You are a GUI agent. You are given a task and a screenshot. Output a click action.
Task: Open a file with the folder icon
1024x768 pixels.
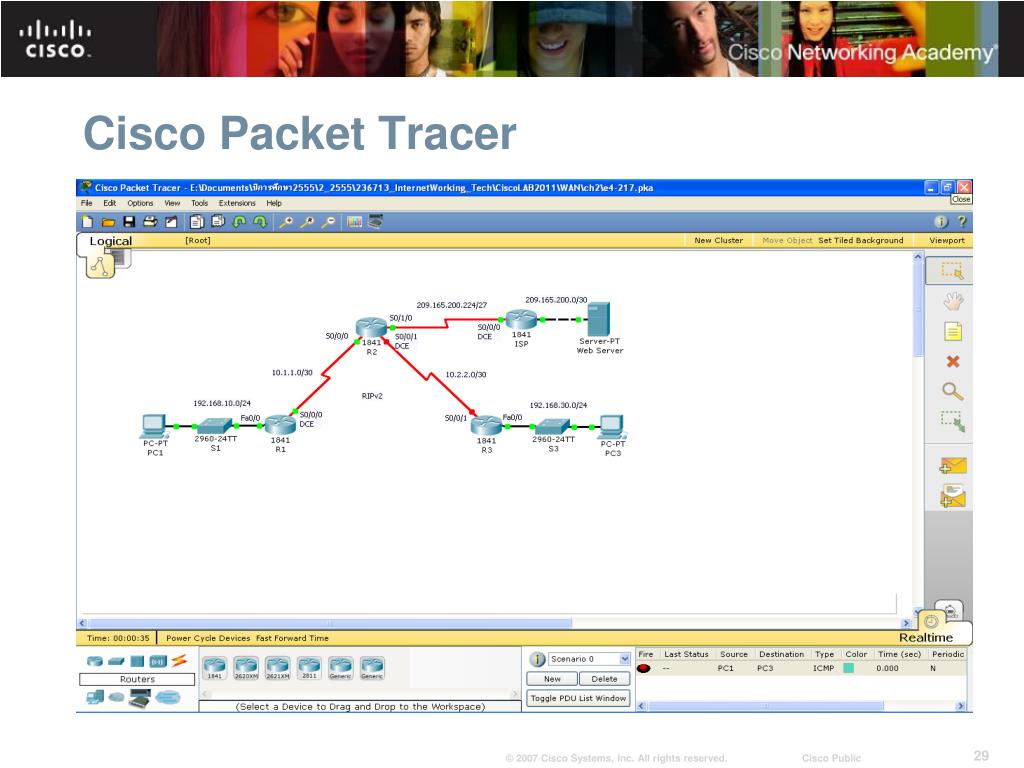(x=108, y=222)
